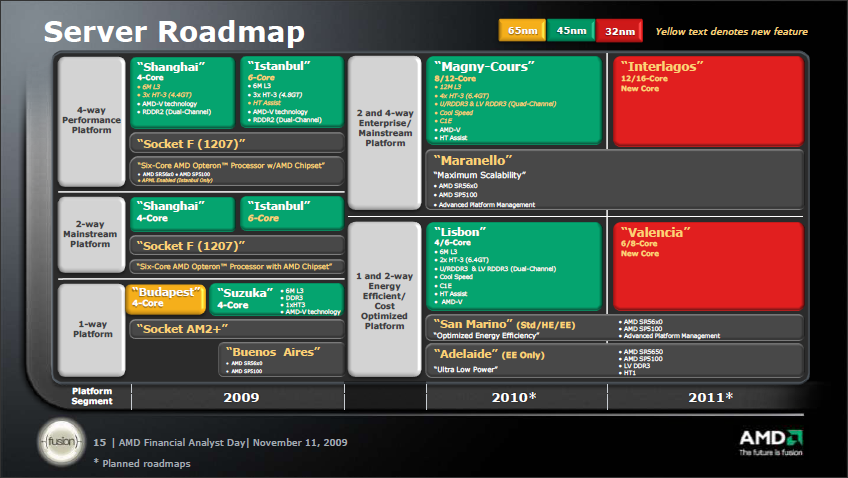The image size is (848, 478).
Task: Select the red "Valencia" 6/8-Core card
Action: click(x=708, y=267)
